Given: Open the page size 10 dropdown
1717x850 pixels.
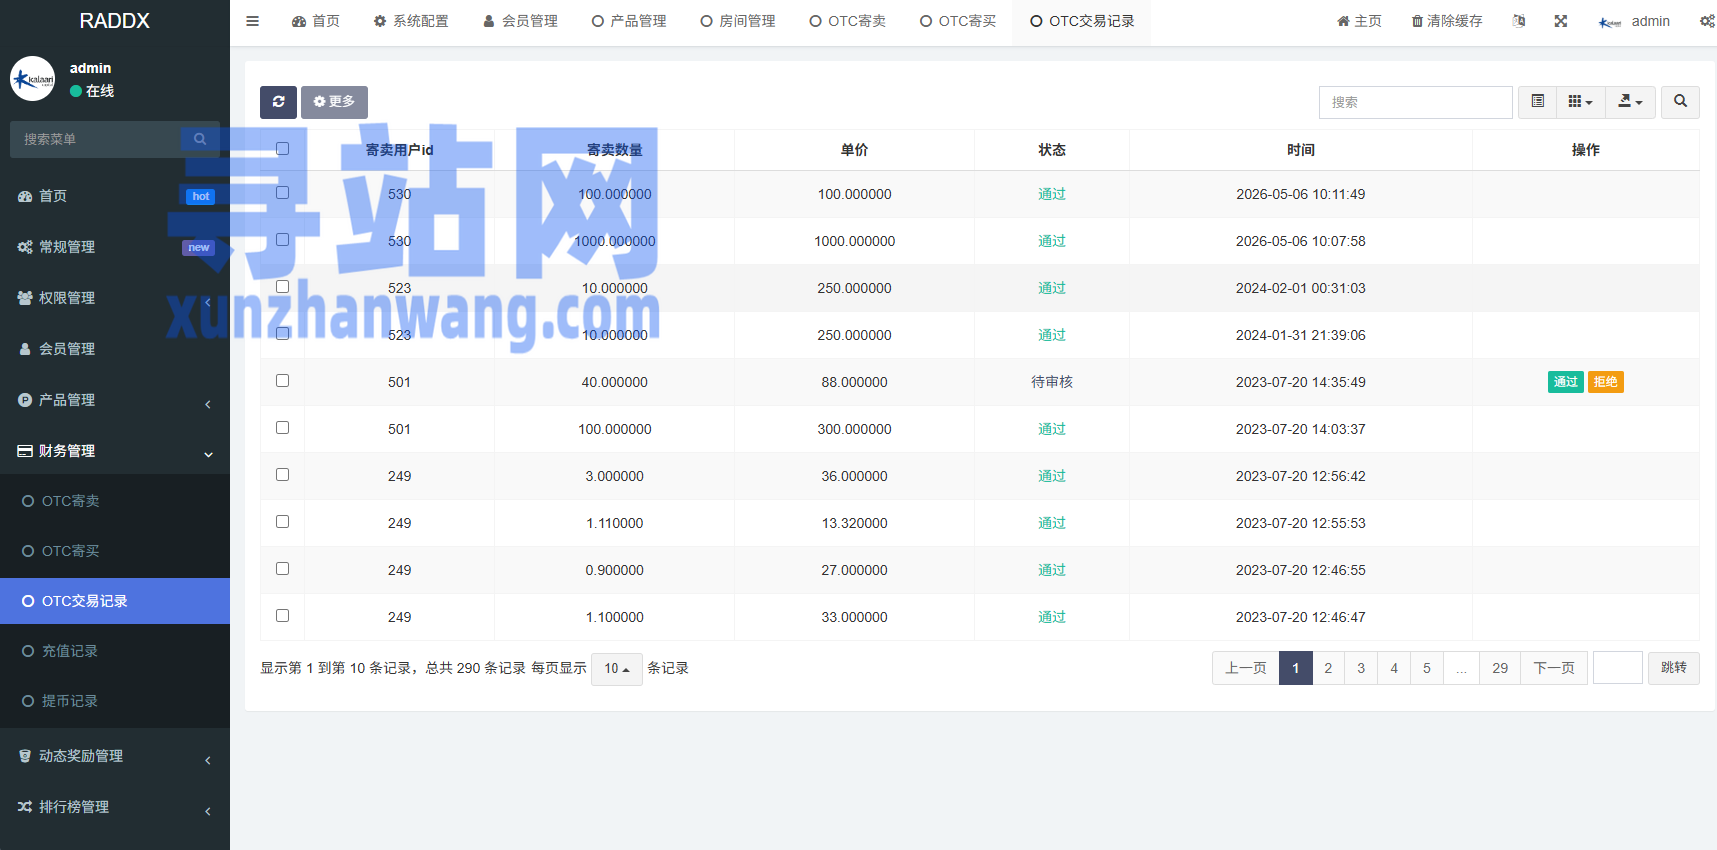Looking at the screenshot, I should pyautogui.click(x=616, y=669).
